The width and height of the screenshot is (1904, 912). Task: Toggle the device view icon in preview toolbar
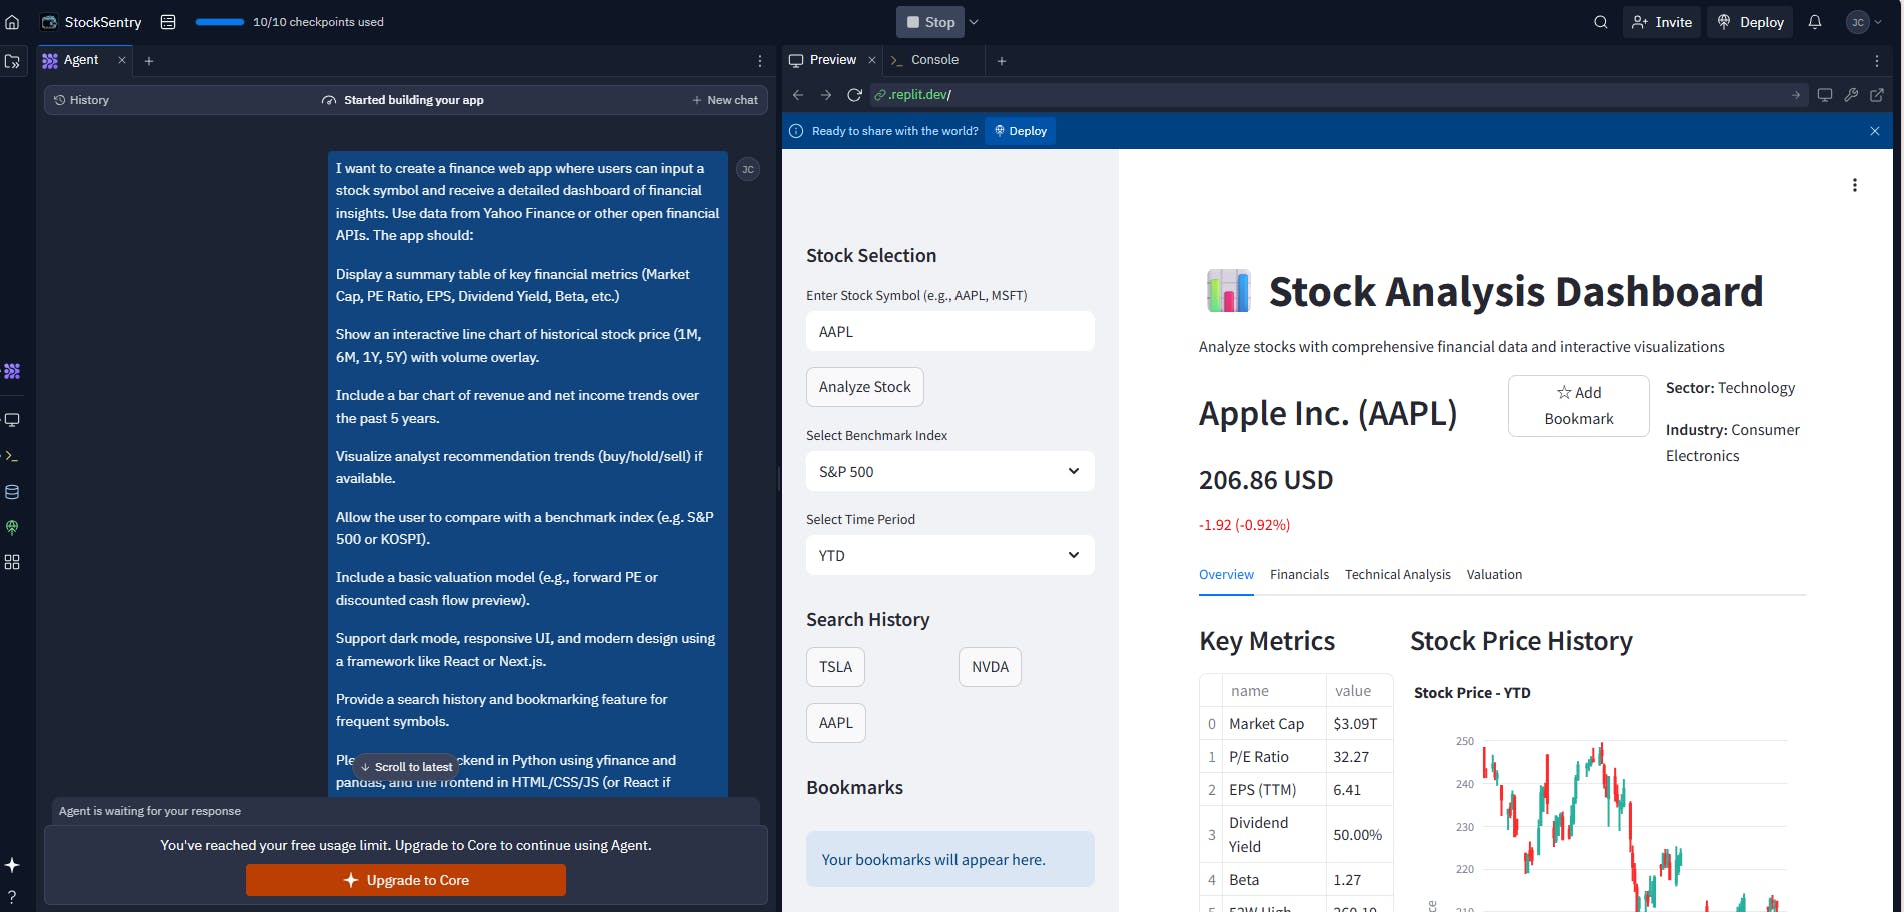pos(1825,95)
